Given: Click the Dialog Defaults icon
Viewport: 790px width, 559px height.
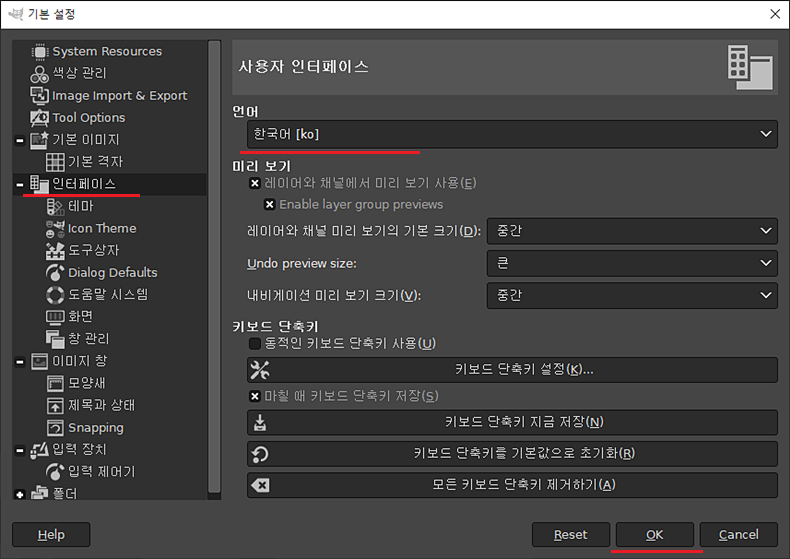Looking at the screenshot, I should 55,273.
